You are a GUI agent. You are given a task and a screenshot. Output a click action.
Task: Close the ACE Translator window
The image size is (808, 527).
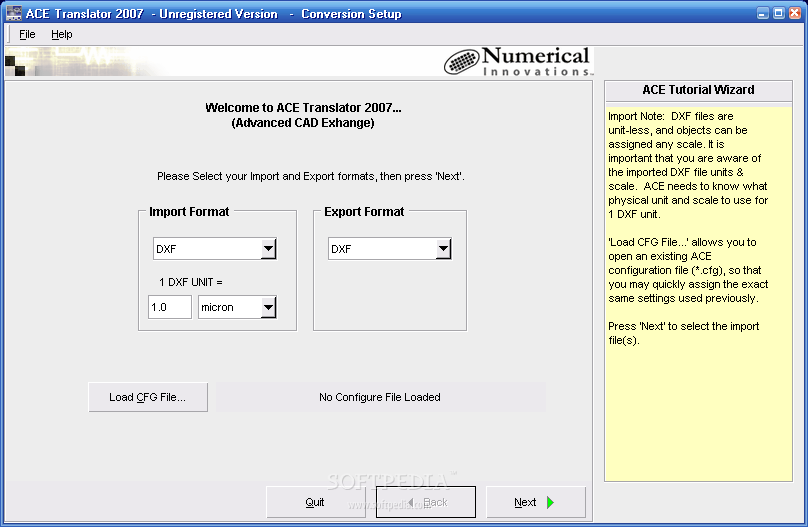[x=795, y=13]
